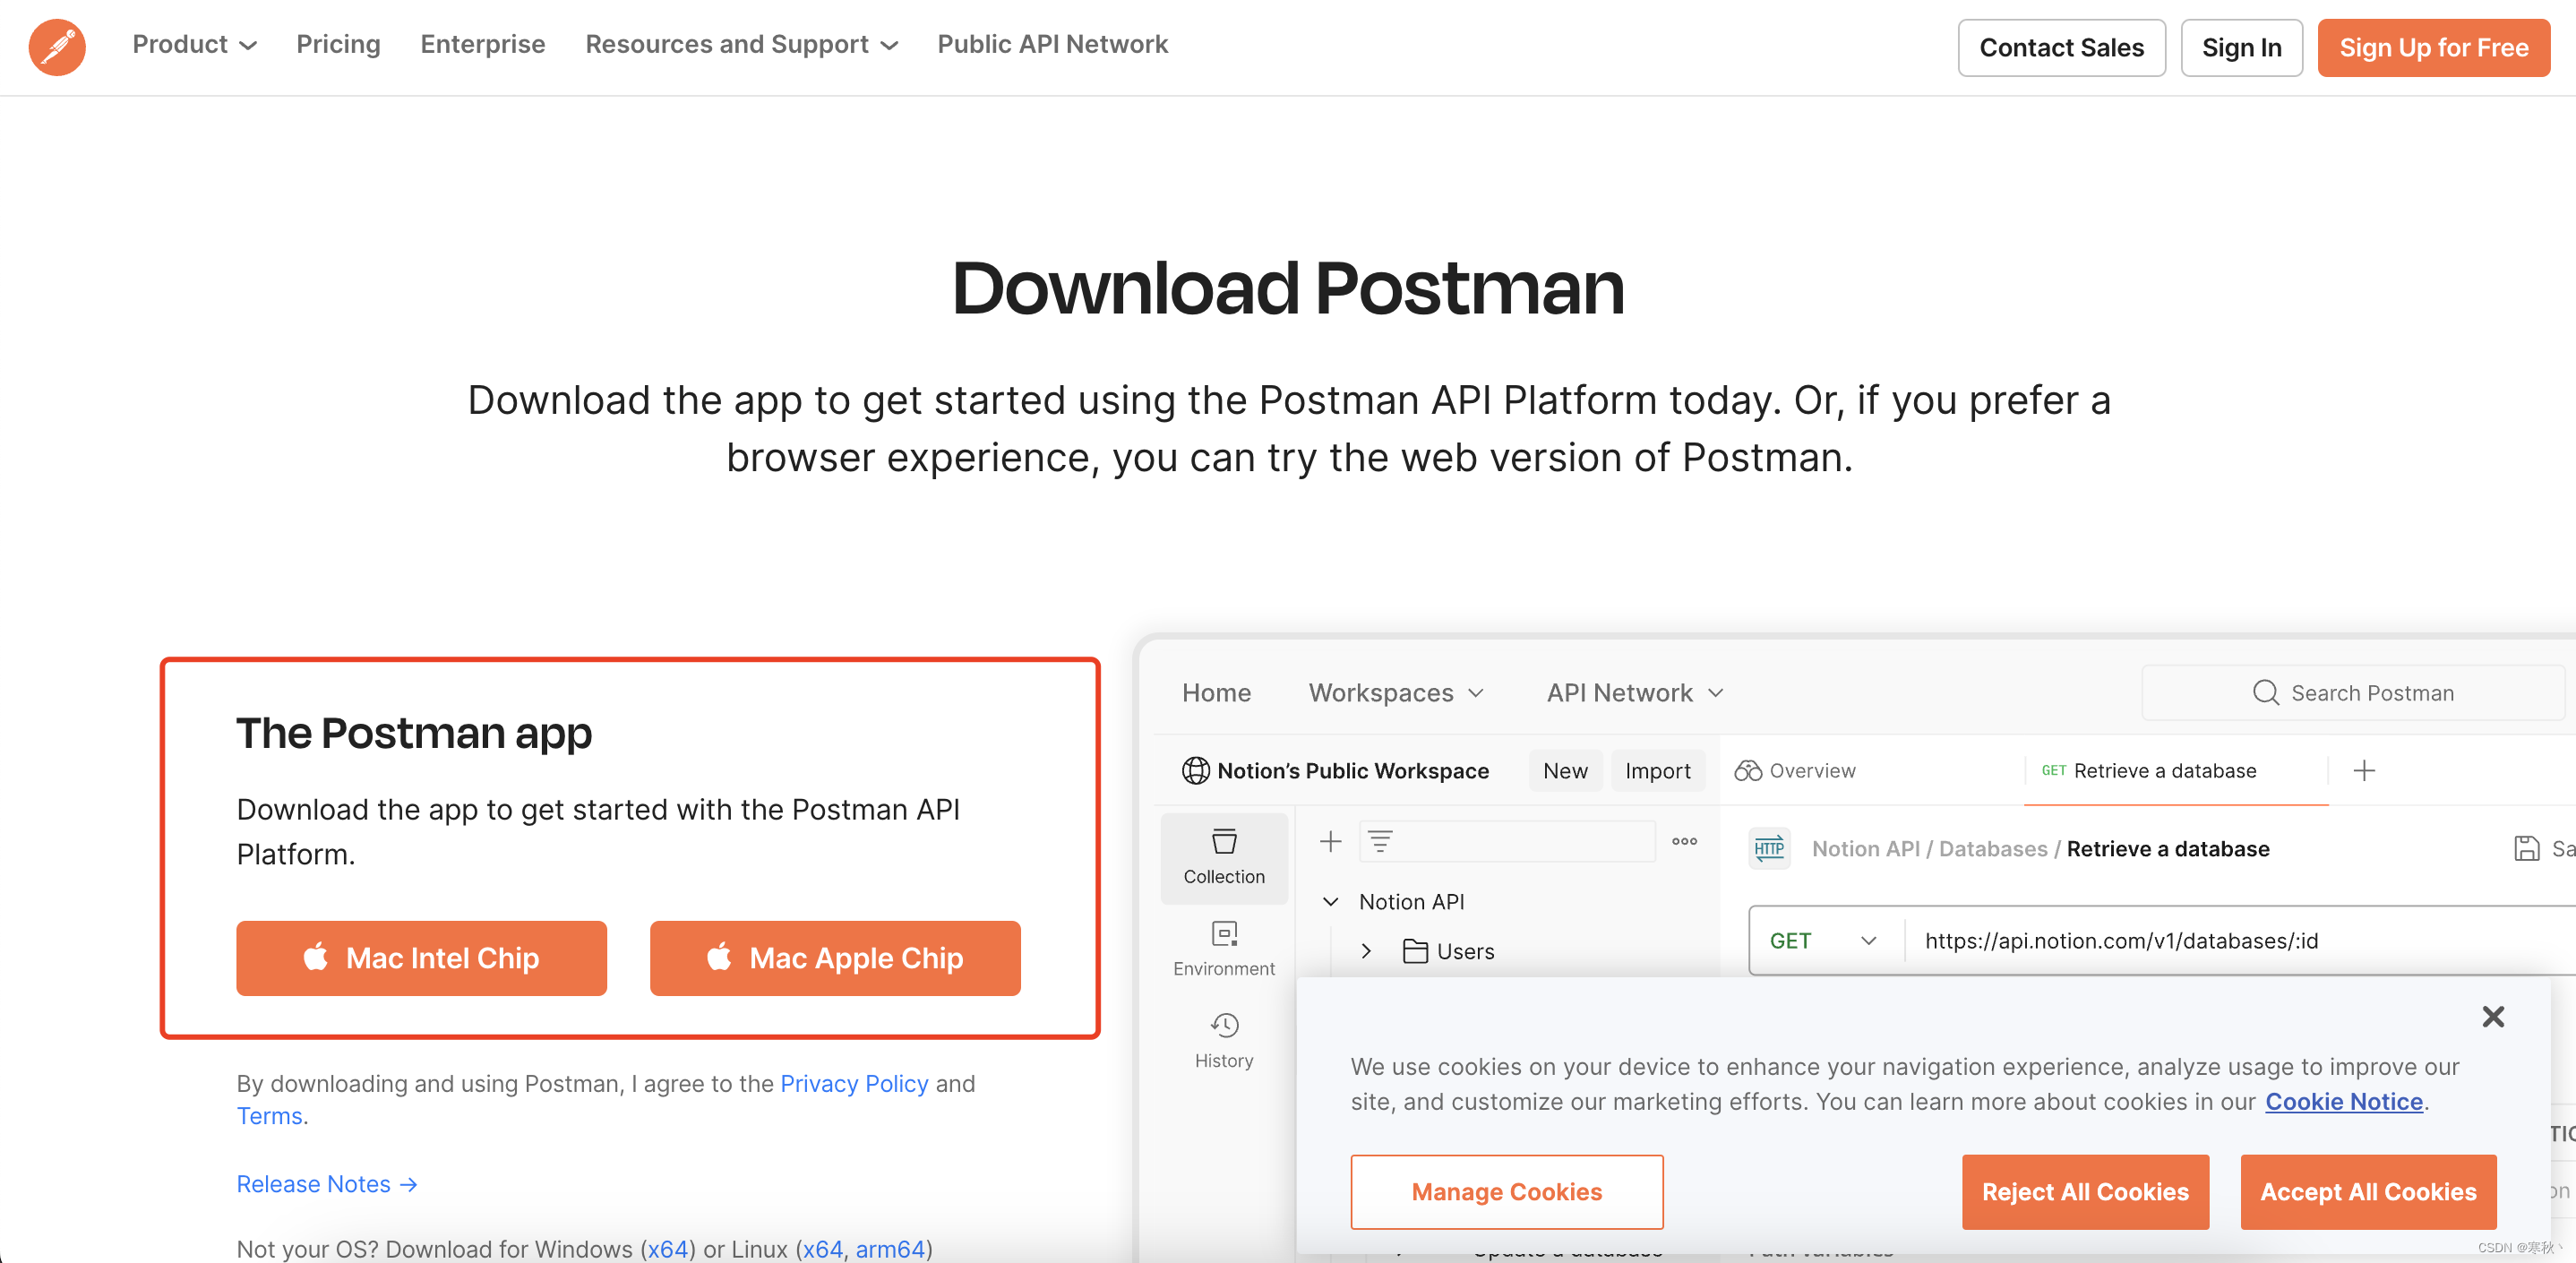
Task: Click Sign Up for Free
Action: coord(2433,47)
